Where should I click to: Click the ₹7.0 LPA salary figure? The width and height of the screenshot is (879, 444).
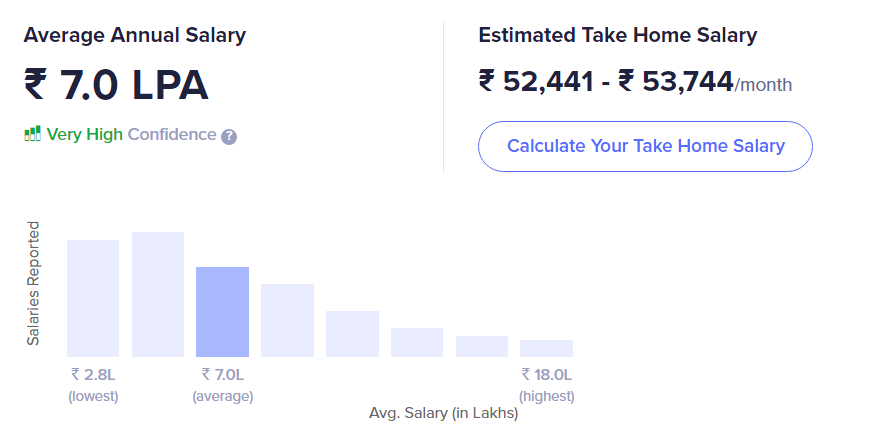[x=116, y=85]
